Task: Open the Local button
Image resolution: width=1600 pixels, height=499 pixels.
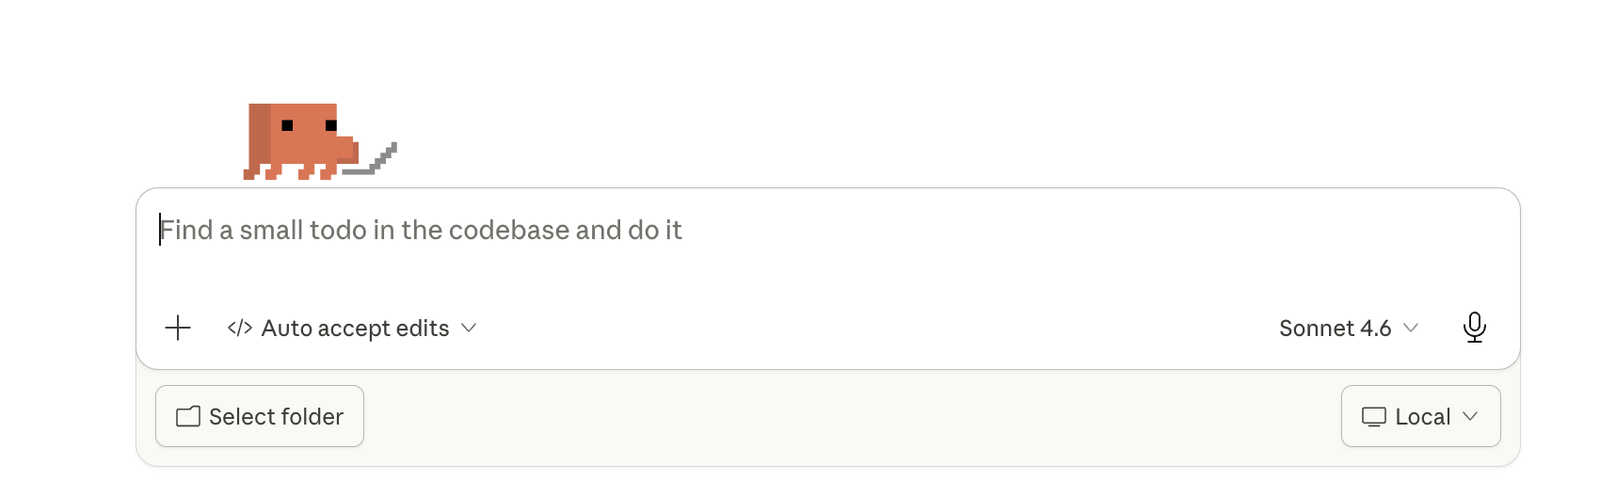Action: [x=1420, y=416]
